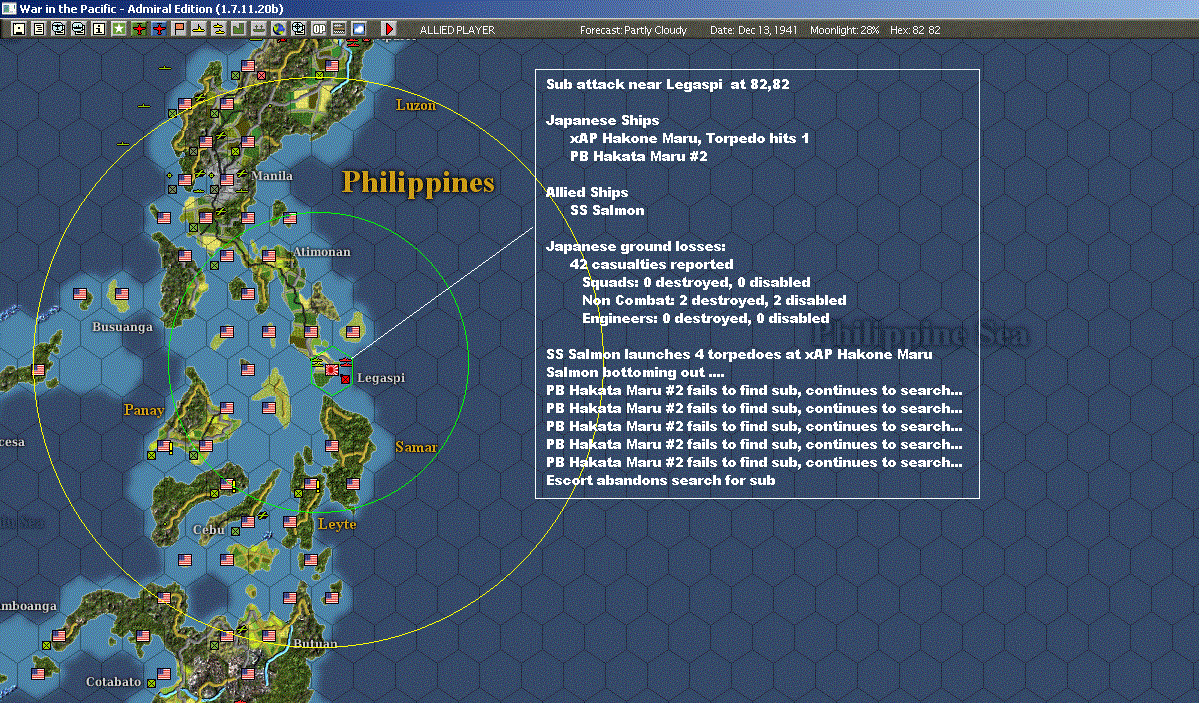Viewport: 1199px width, 703px height.
Task: Click 'Japanese ground losses:' heading
Action: 635,246
